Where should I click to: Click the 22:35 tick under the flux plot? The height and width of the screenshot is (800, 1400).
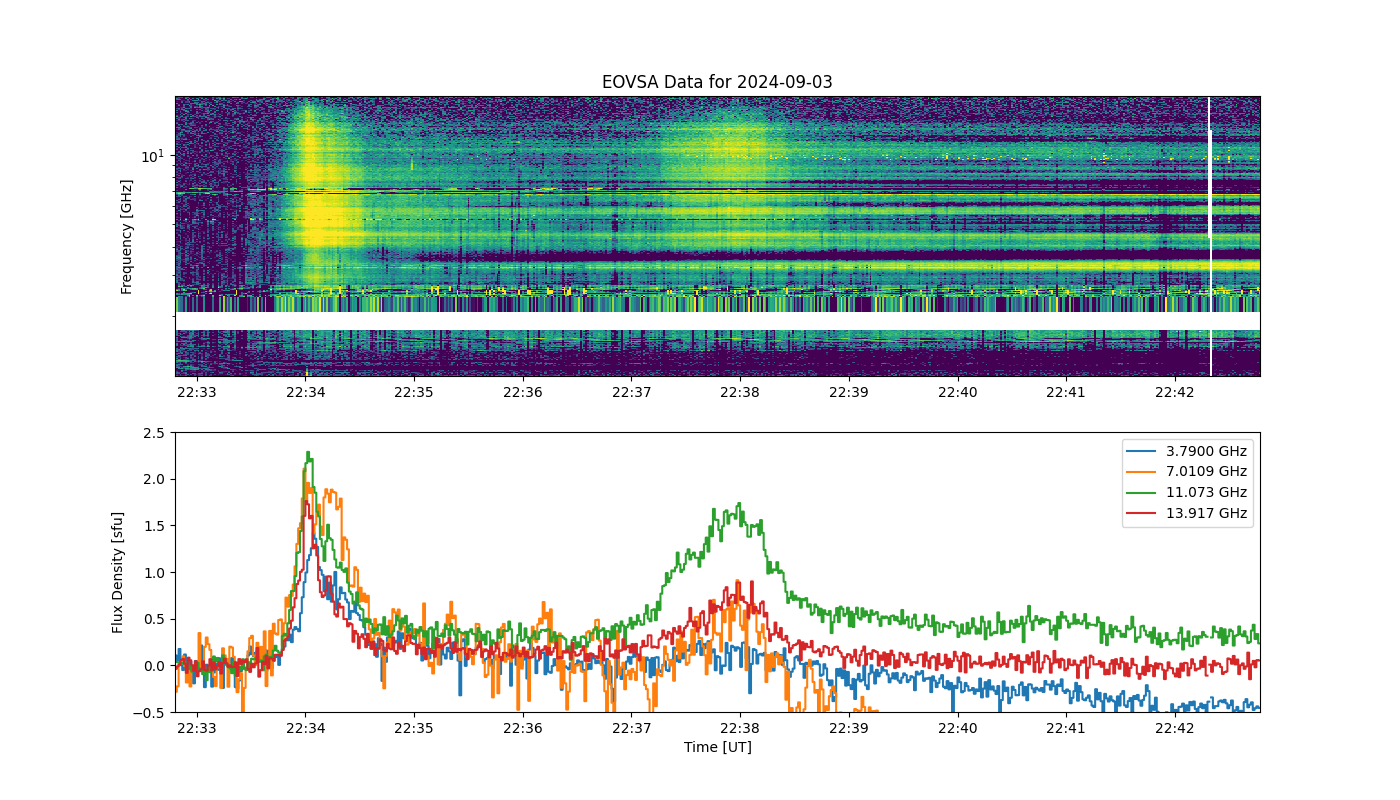coord(414,728)
